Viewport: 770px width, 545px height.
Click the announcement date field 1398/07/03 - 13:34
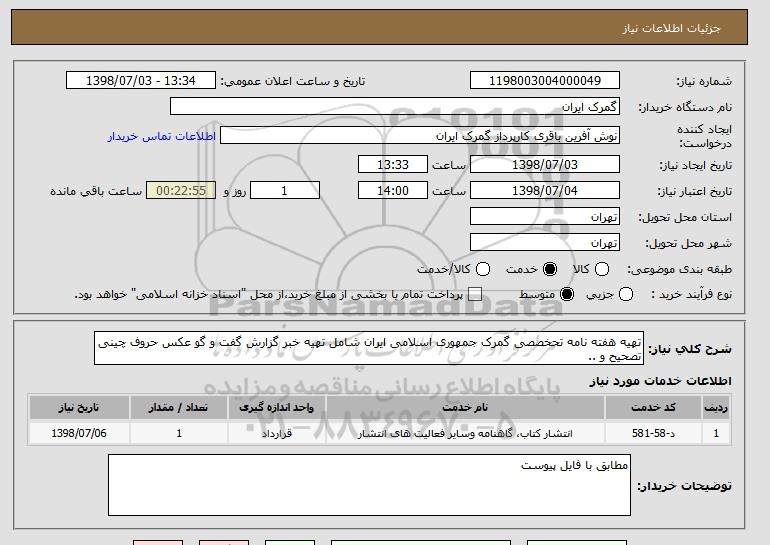[141, 81]
